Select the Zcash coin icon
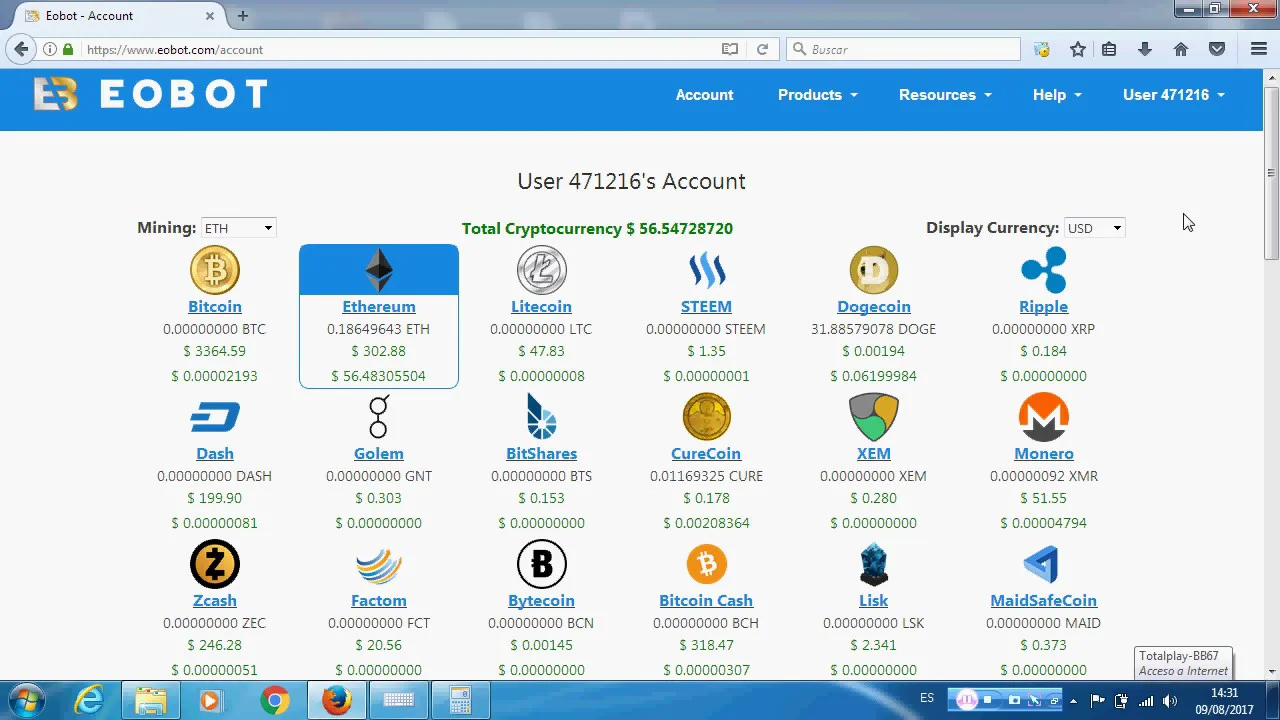This screenshot has width=1280, height=720. [x=215, y=564]
